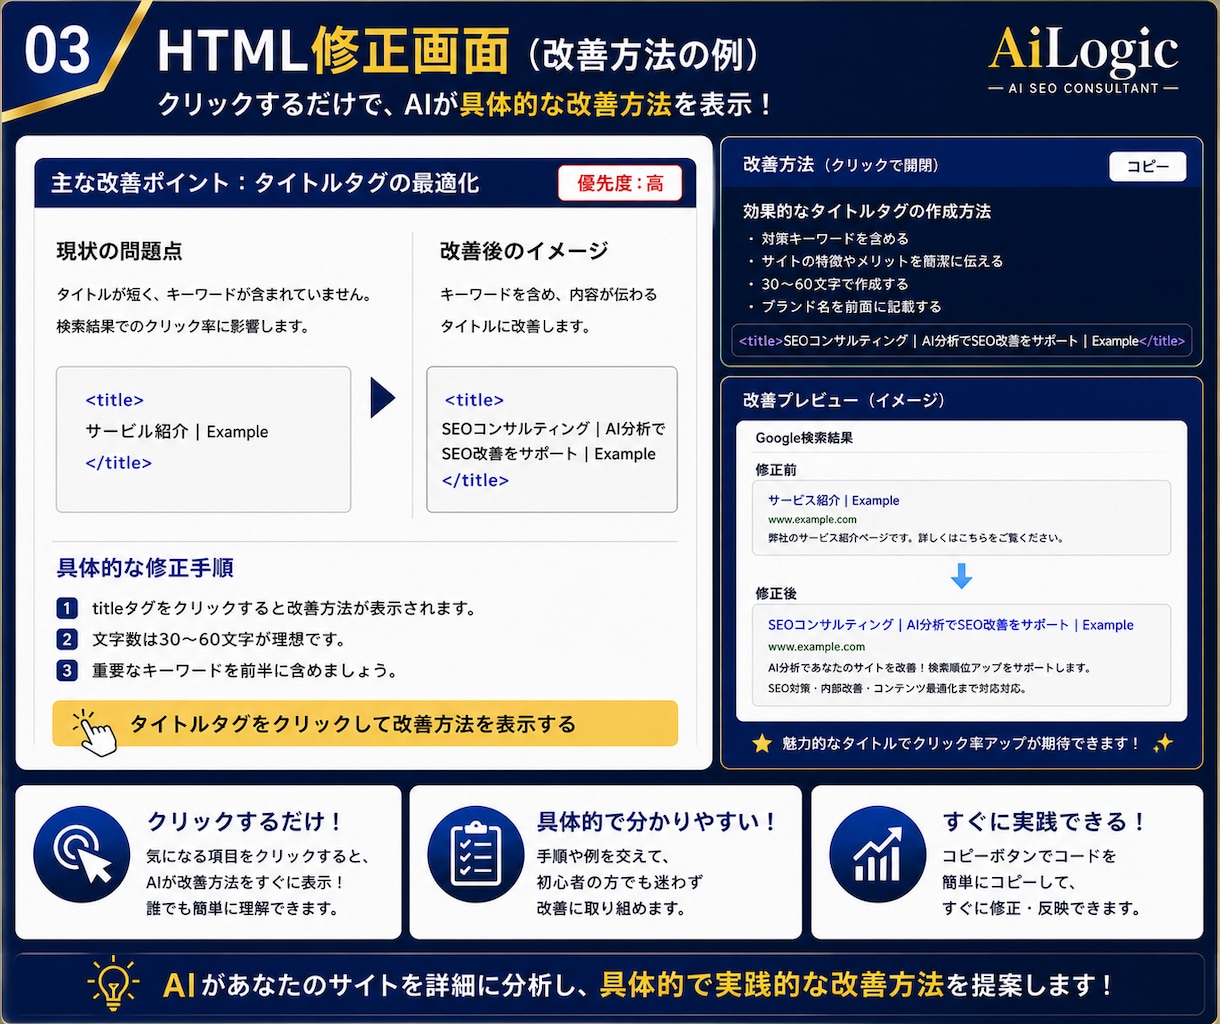This screenshot has width=1220, height=1024.
Task: Click www.example.com under 修正前 result
Action: point(812,519)
